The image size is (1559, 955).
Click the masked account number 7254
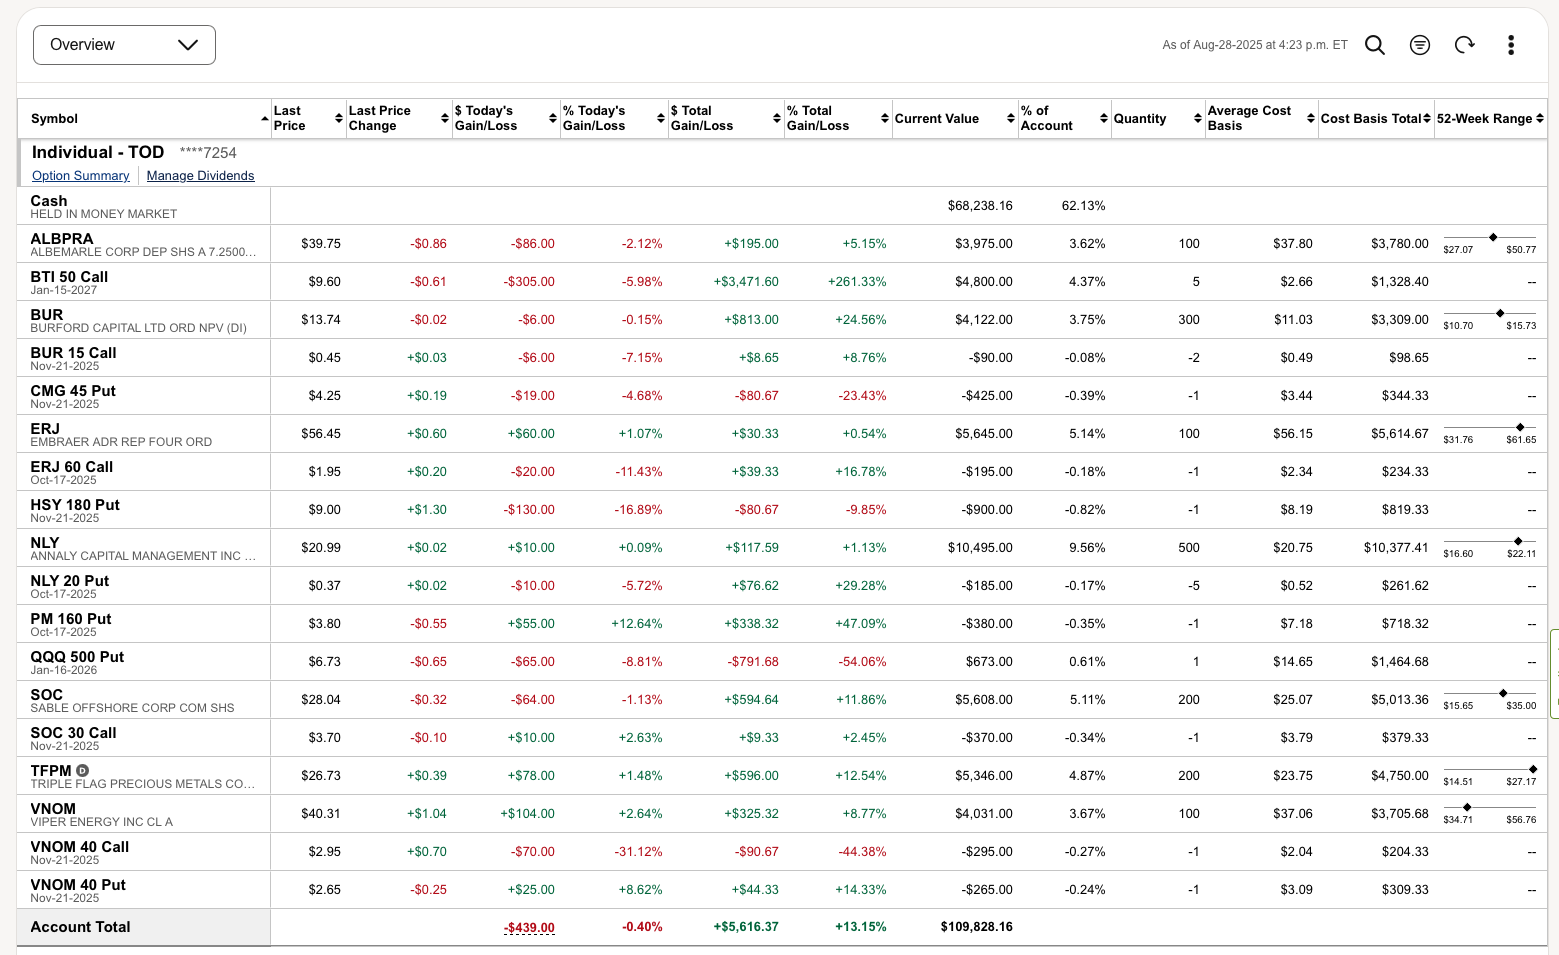pyautogui.click(x=208, y=153)
